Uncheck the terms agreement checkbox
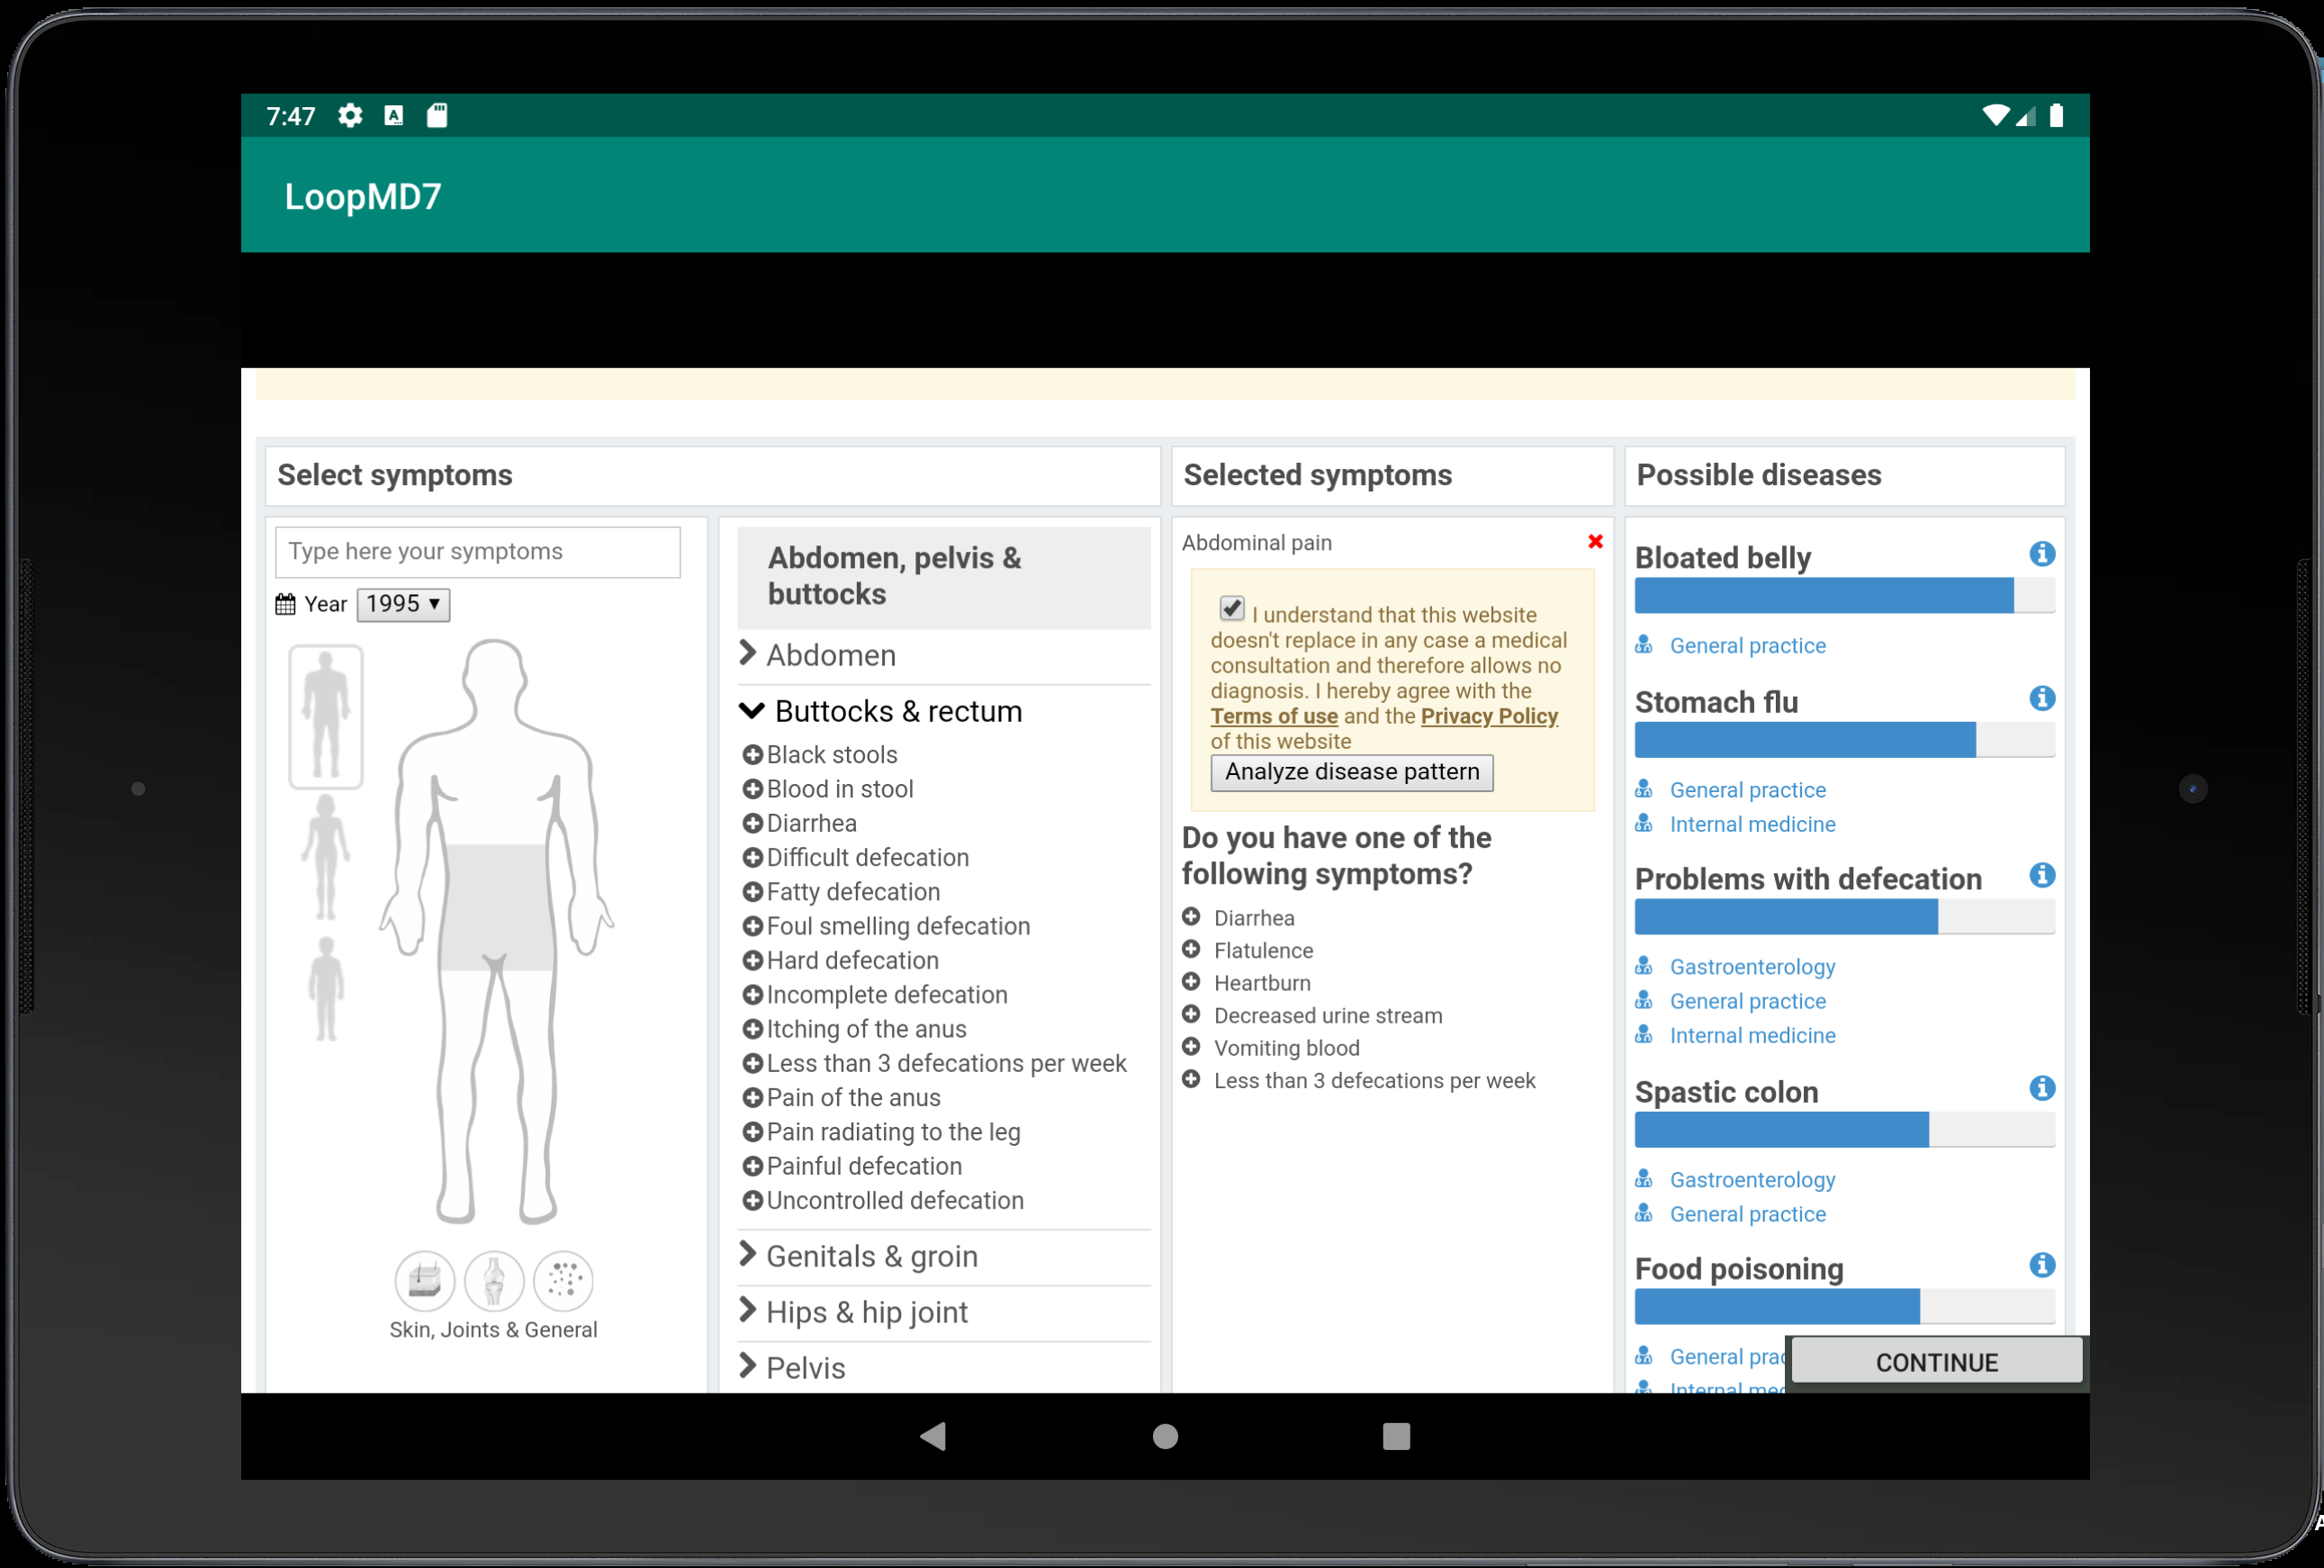 (x=1232, y=608)
